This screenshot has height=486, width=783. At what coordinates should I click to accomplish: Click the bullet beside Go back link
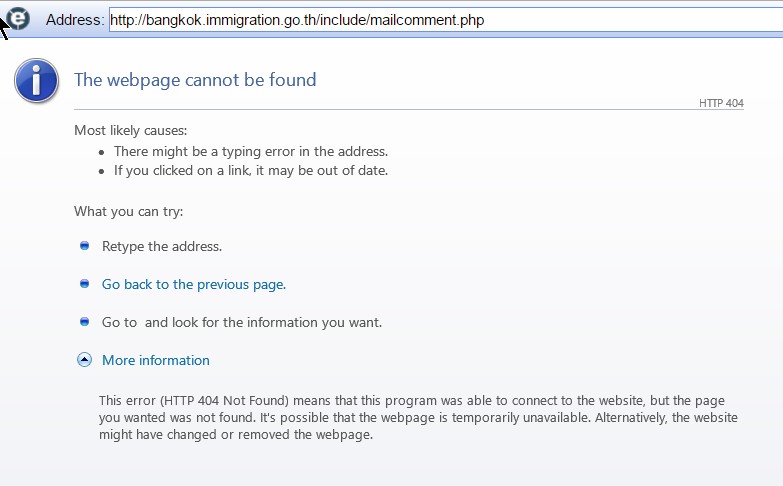[84, 284]
